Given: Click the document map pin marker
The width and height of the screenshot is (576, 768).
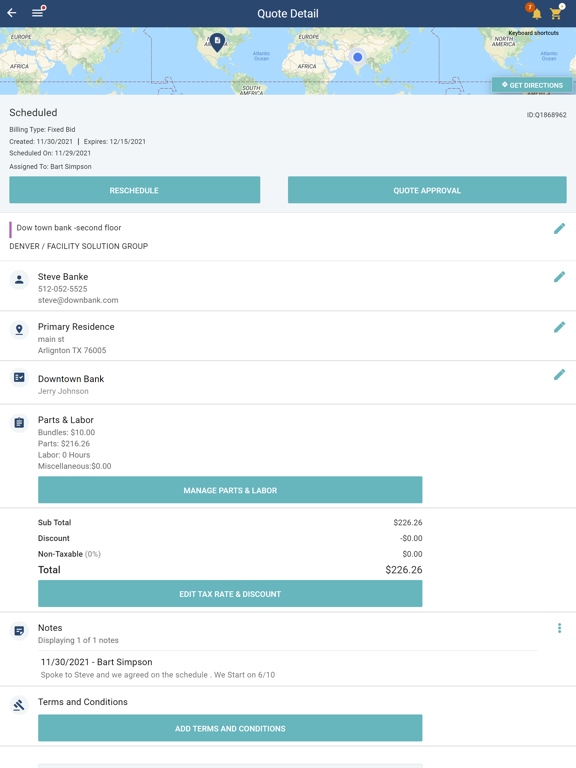Looking at the screenshot, I should [x=217, y=42].
